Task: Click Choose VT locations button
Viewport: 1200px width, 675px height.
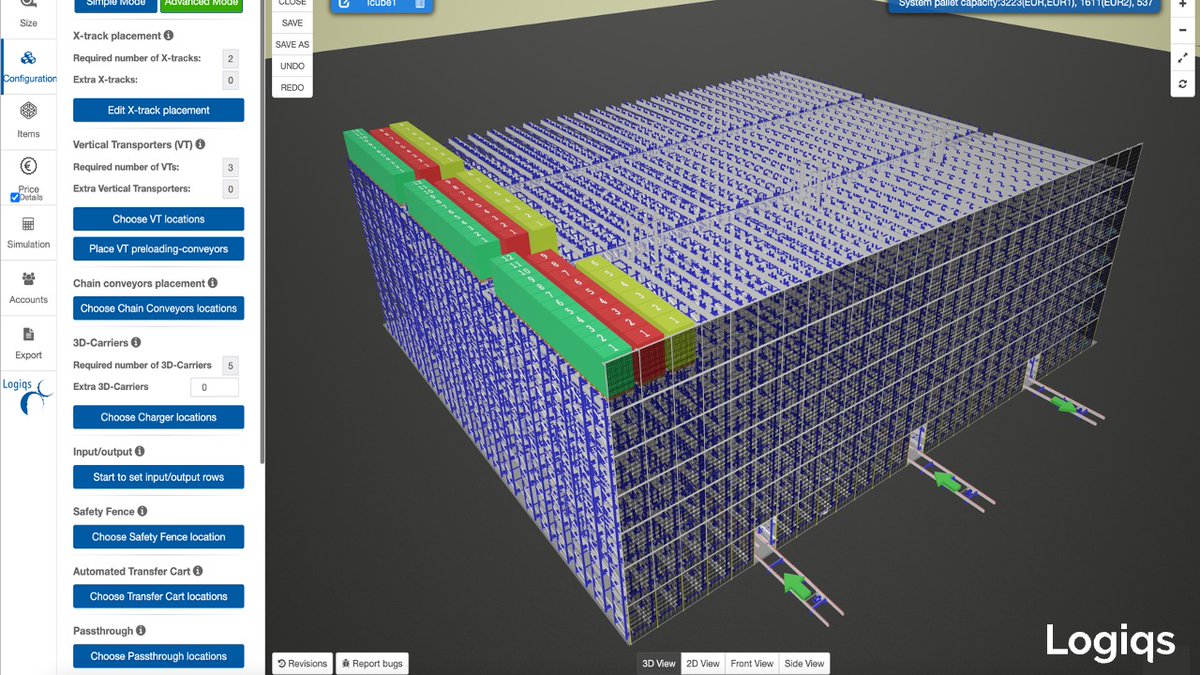Action: tap(158, 219)
